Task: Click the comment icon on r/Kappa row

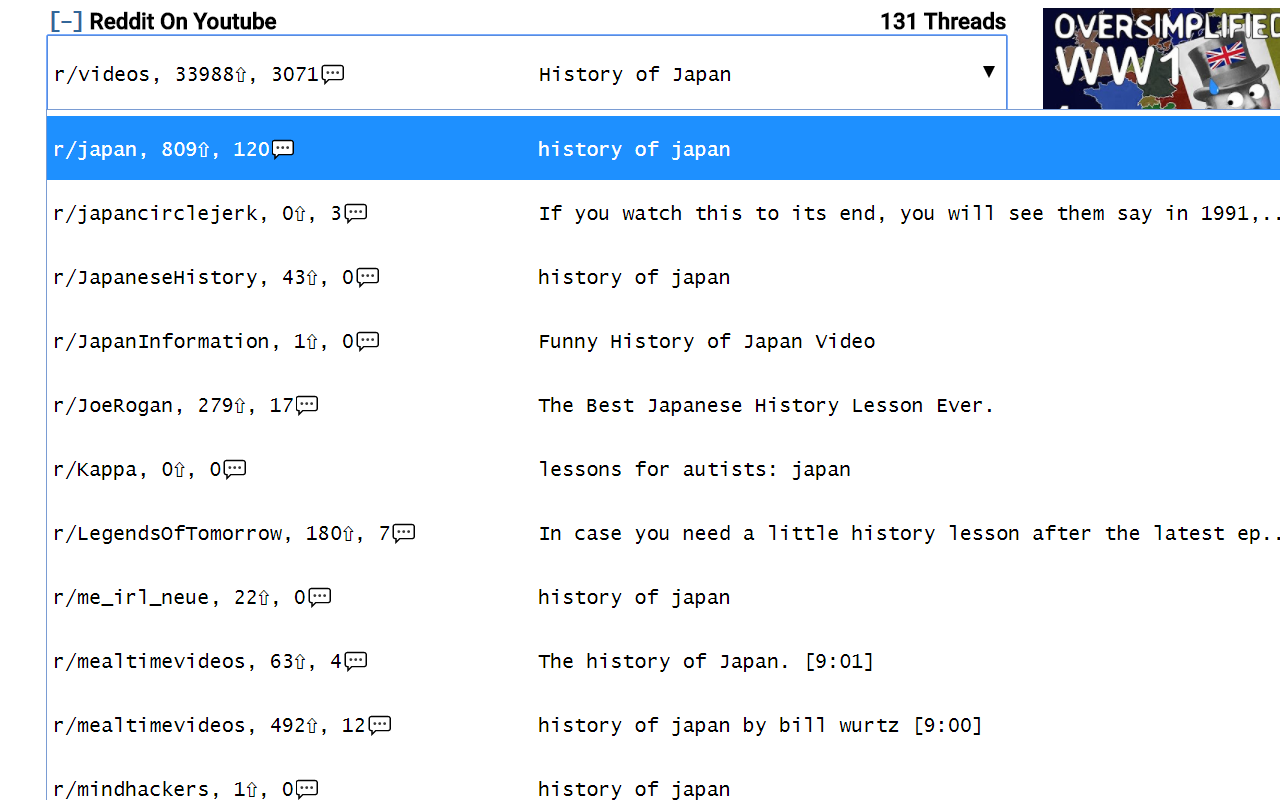Action: [x=235, y=469]
